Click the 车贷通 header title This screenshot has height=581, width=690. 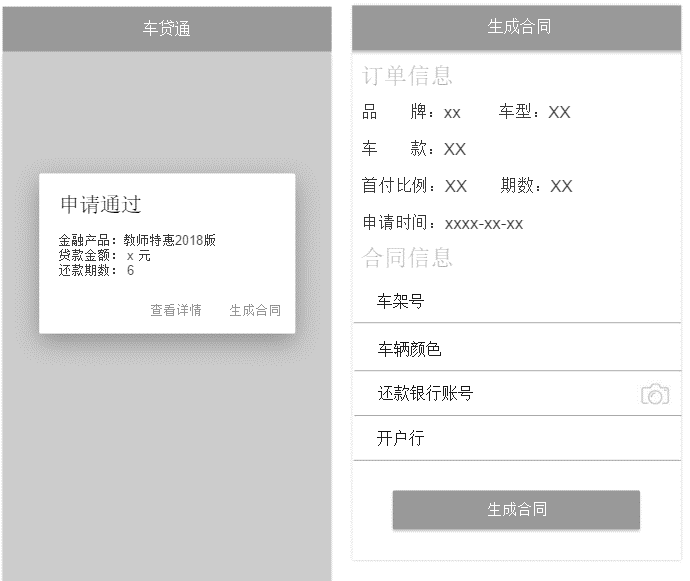[166, 29]
